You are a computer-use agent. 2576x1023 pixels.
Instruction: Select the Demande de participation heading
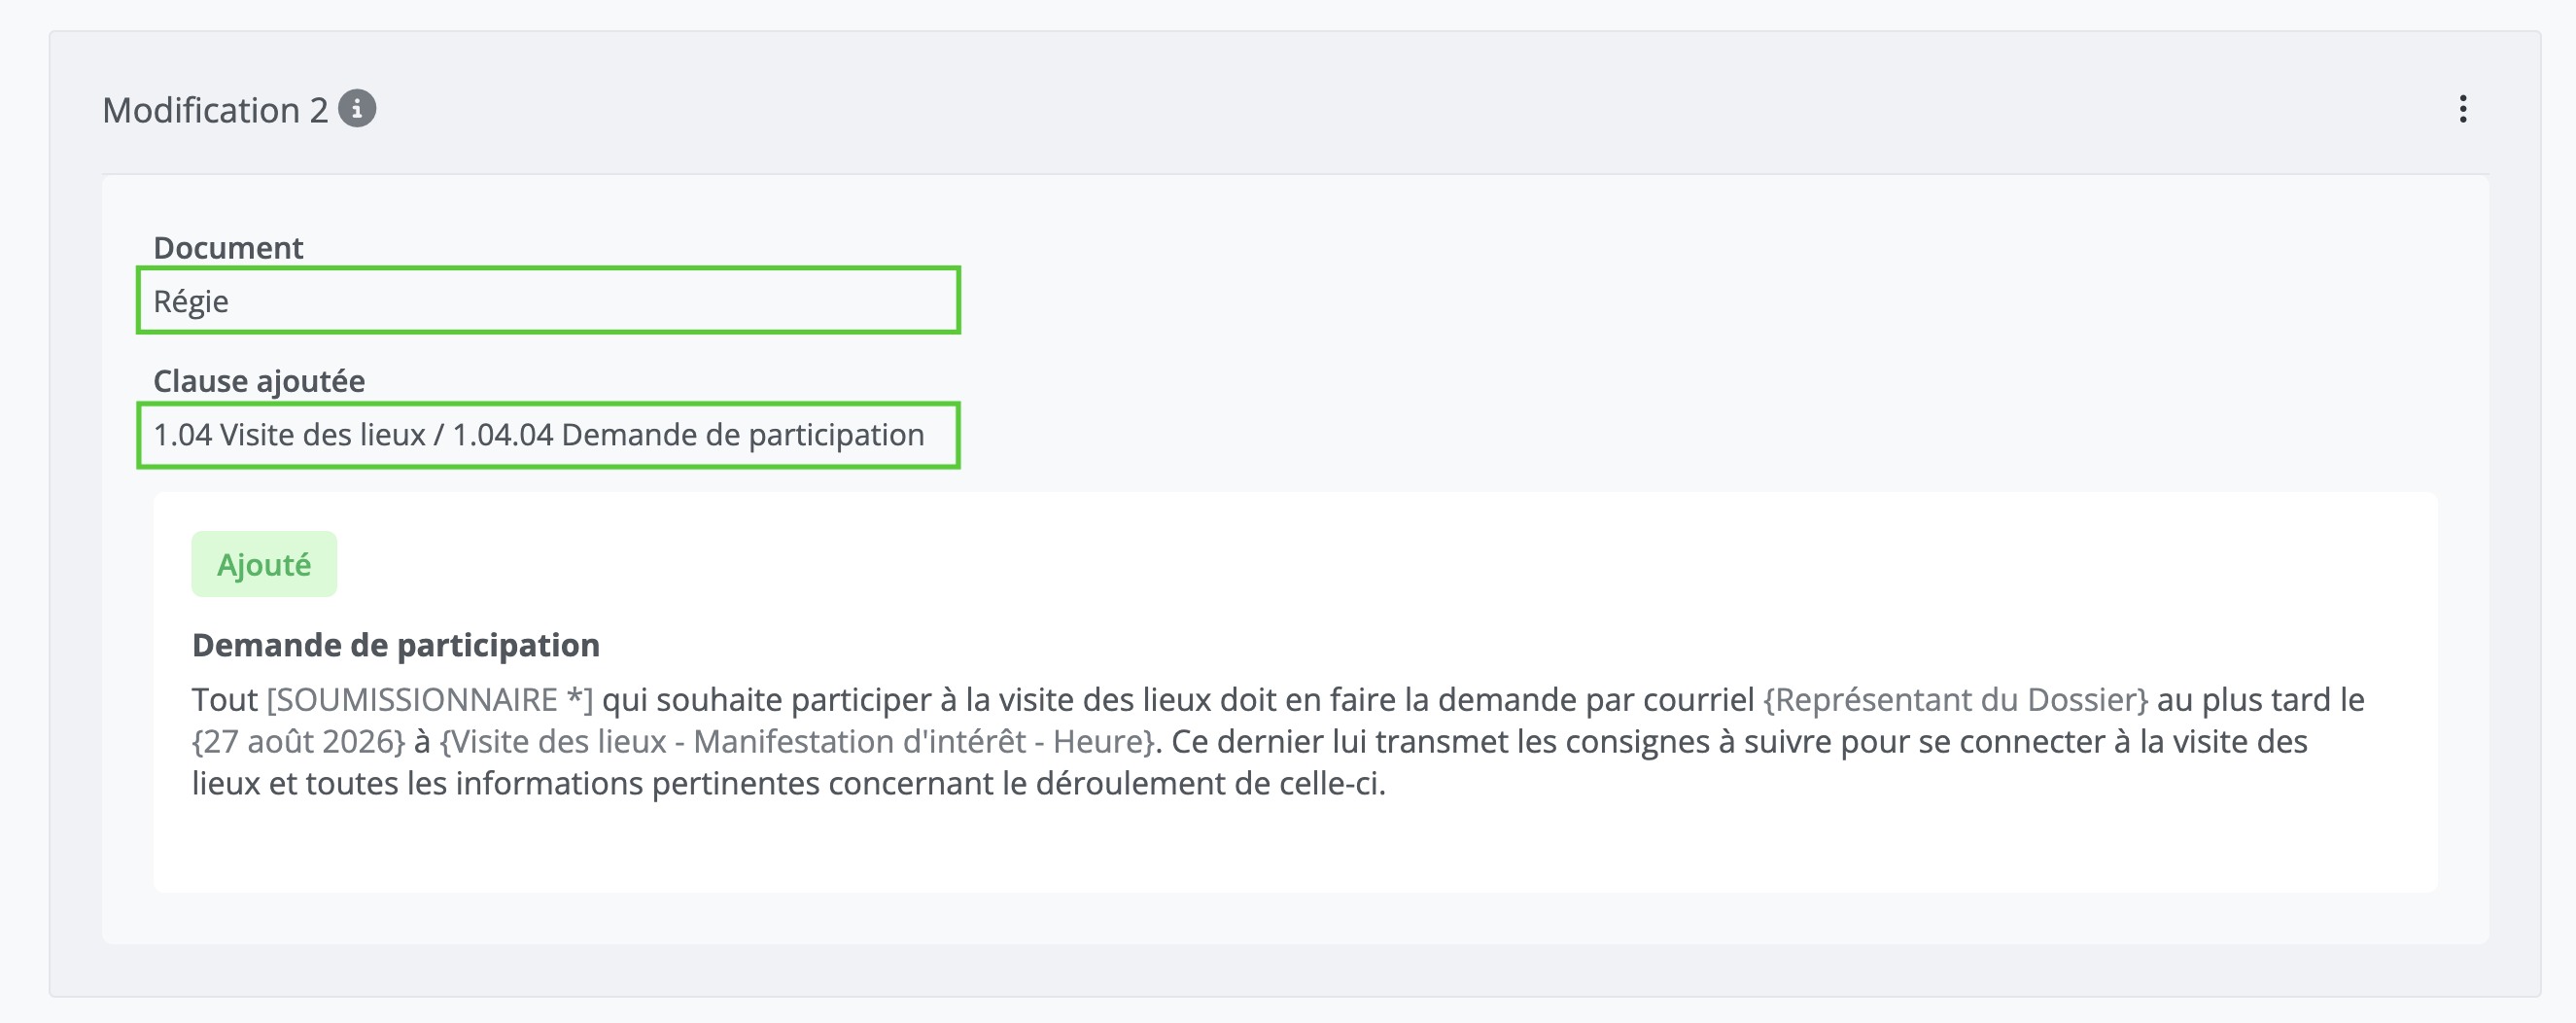point(396,645)
